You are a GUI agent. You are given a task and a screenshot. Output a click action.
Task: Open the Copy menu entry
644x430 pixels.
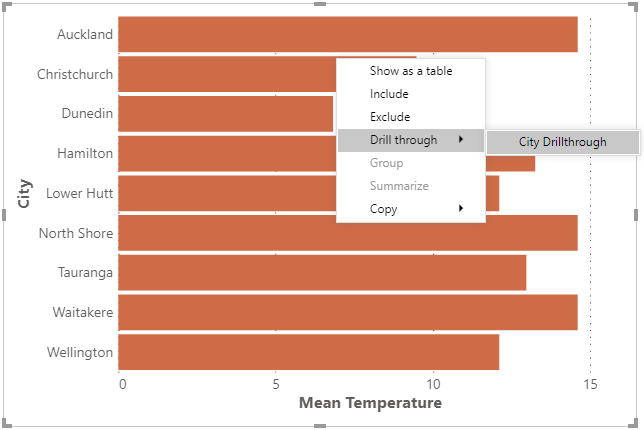pyautogui.click(x=411, y=209)
